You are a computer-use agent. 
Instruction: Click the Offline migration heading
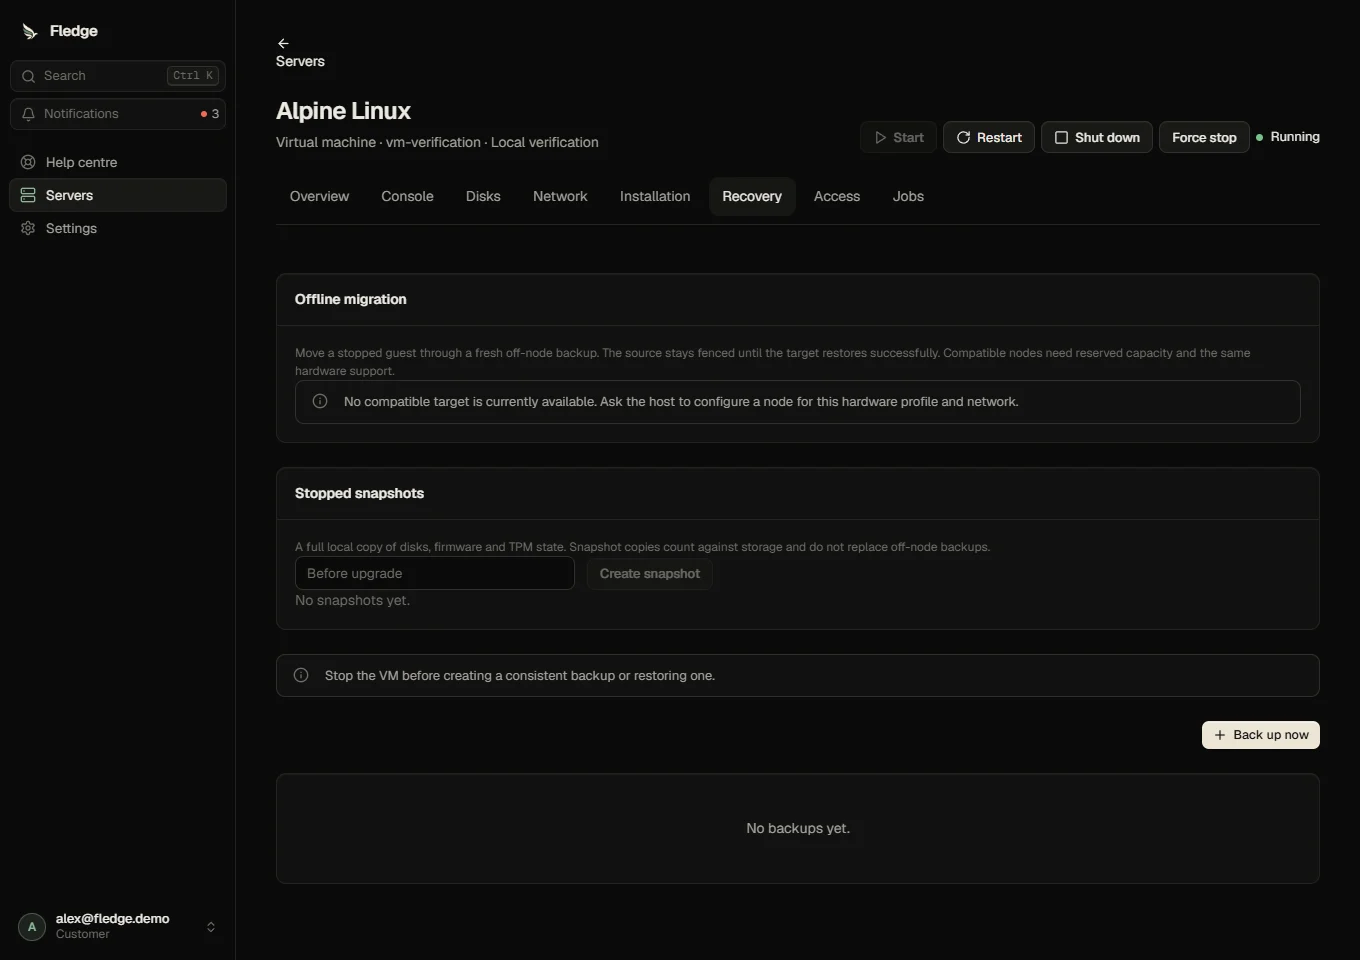point(350,299)
